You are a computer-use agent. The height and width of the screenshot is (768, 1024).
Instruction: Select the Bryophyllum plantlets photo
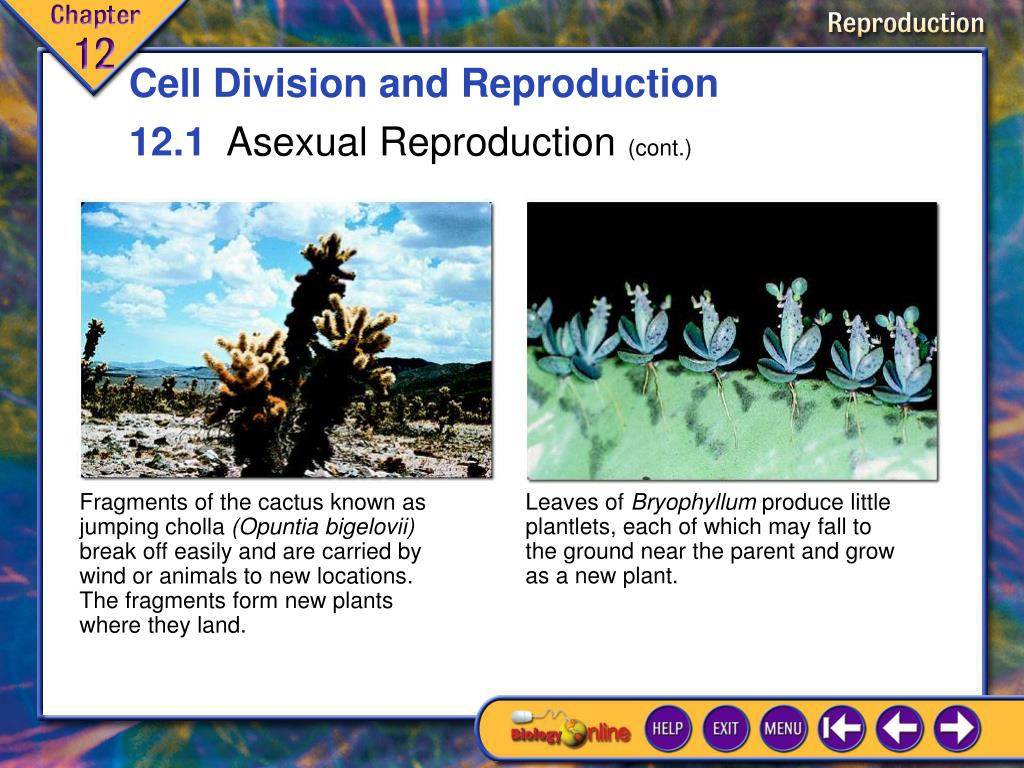[x=732, y=341]
